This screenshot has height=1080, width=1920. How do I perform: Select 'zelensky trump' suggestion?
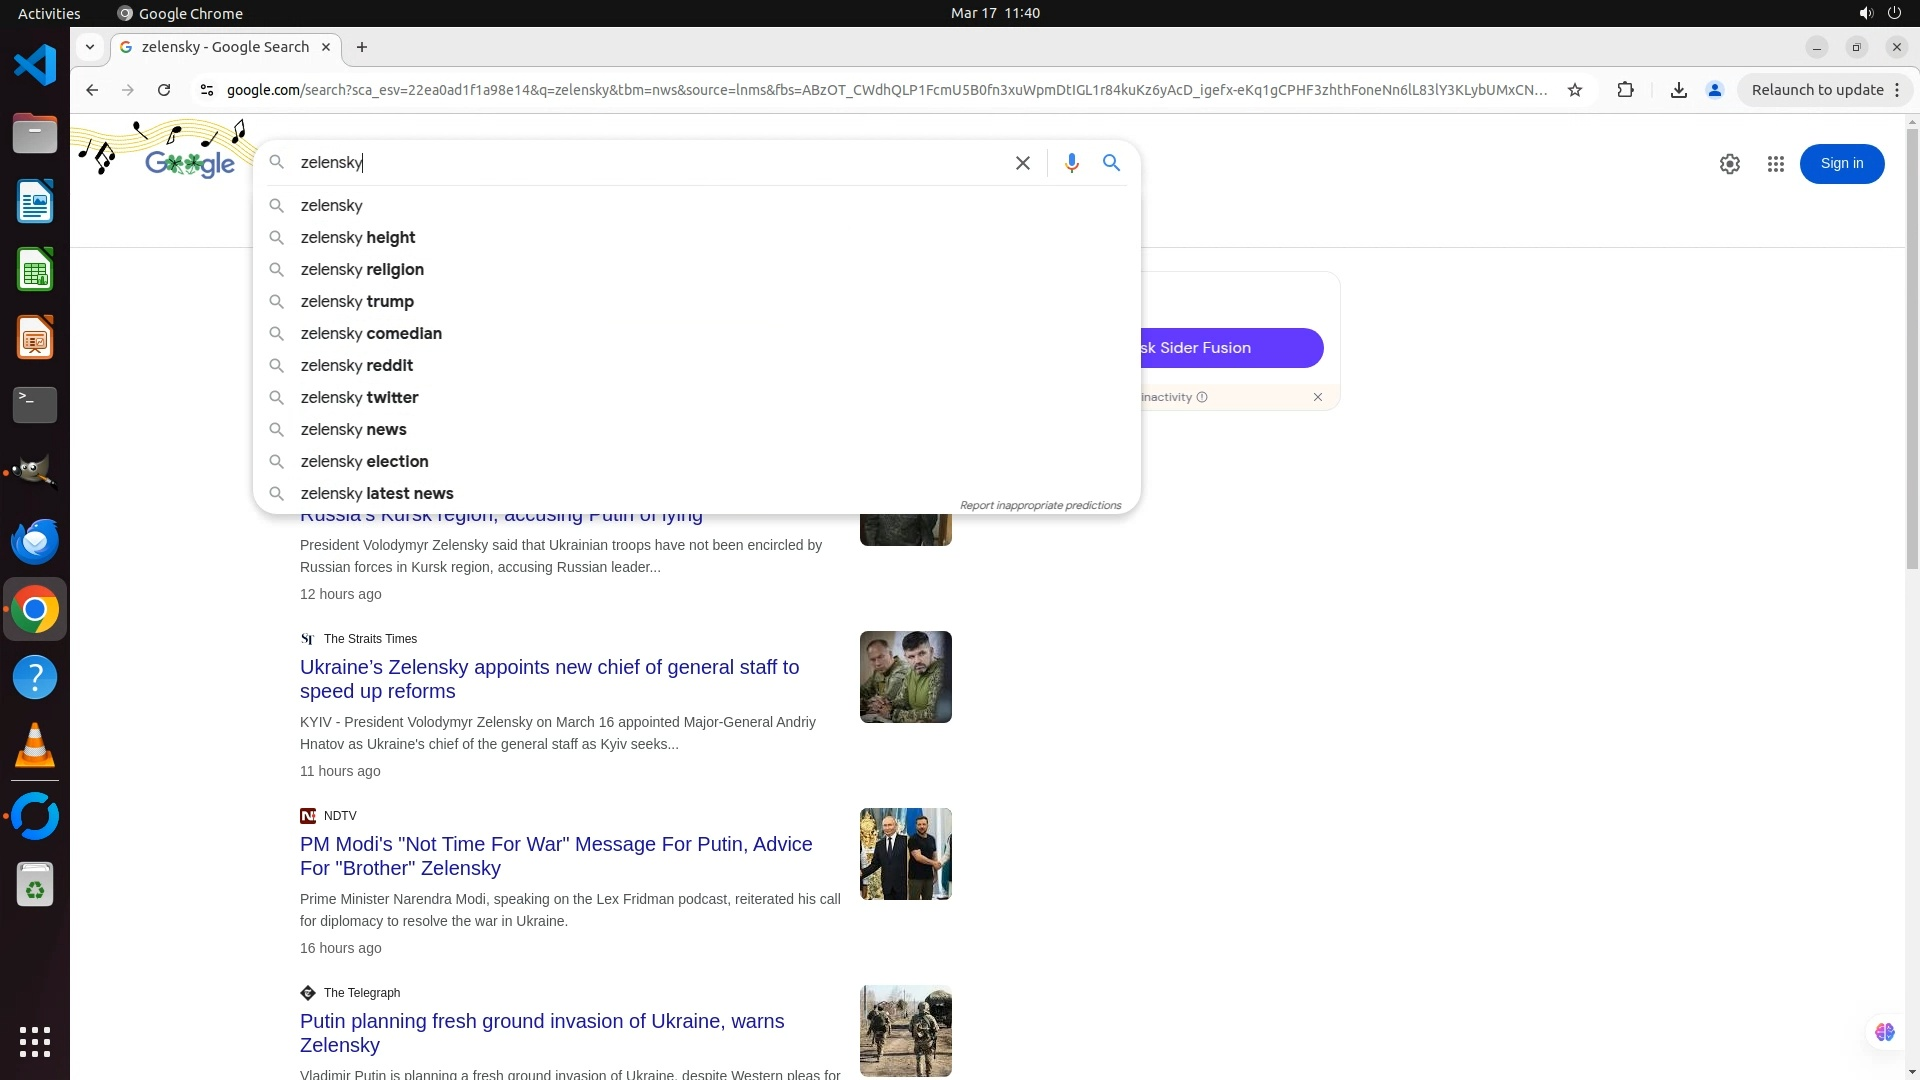[x=357, y=302]
